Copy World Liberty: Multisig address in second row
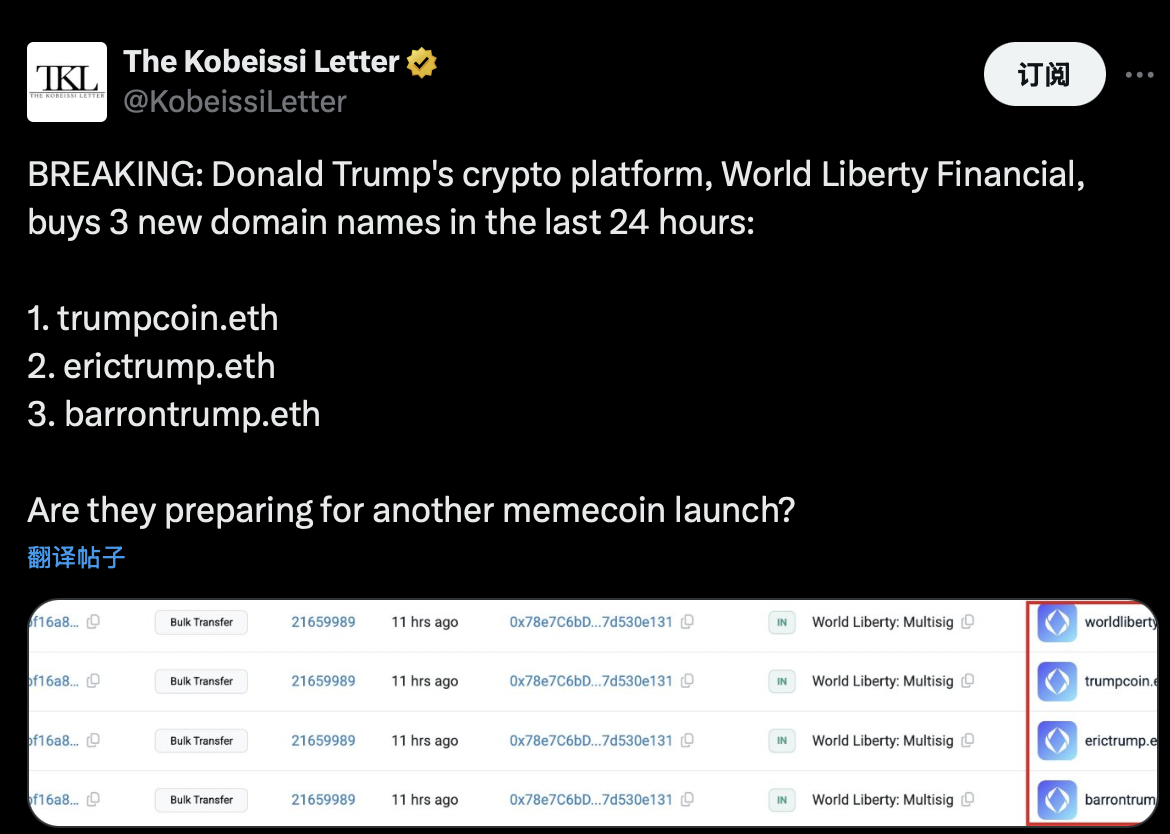 (x=967, y=681)
